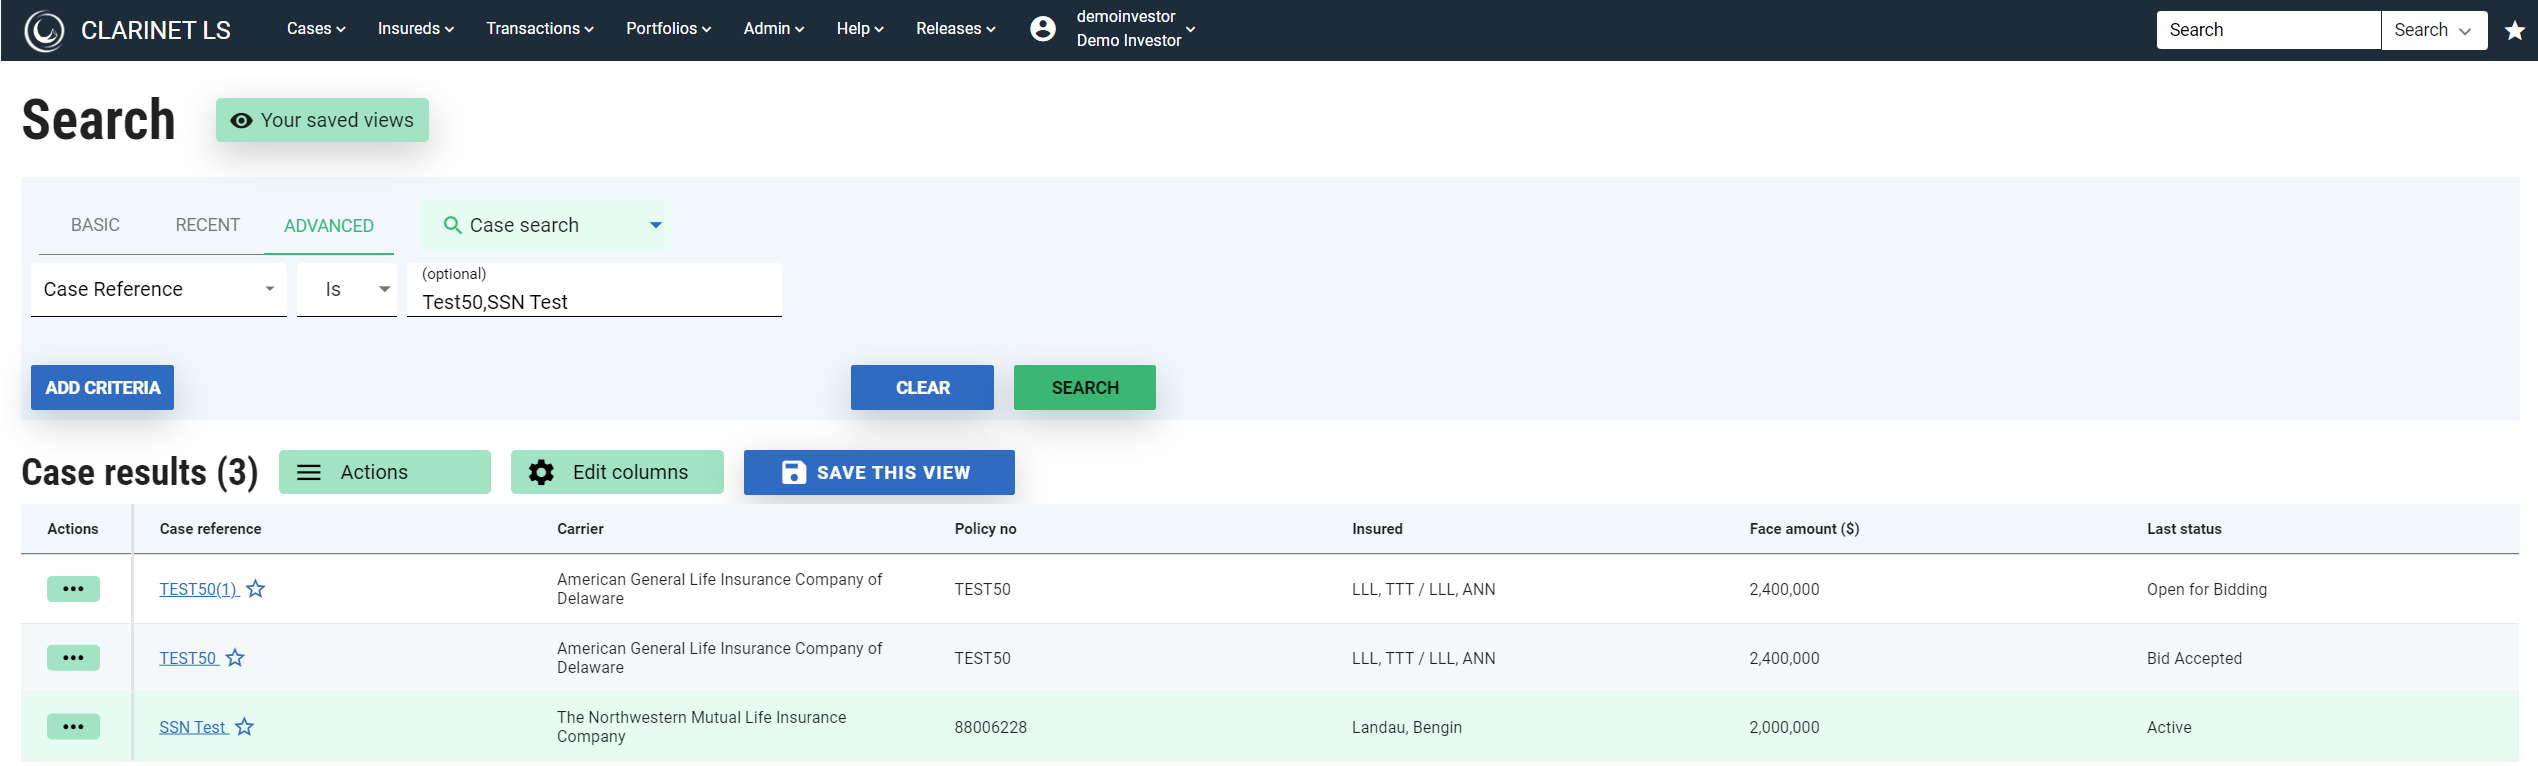Click the favorites star in navbar
This screenshot has width=2538, height=766.
tap(2514, 30)
